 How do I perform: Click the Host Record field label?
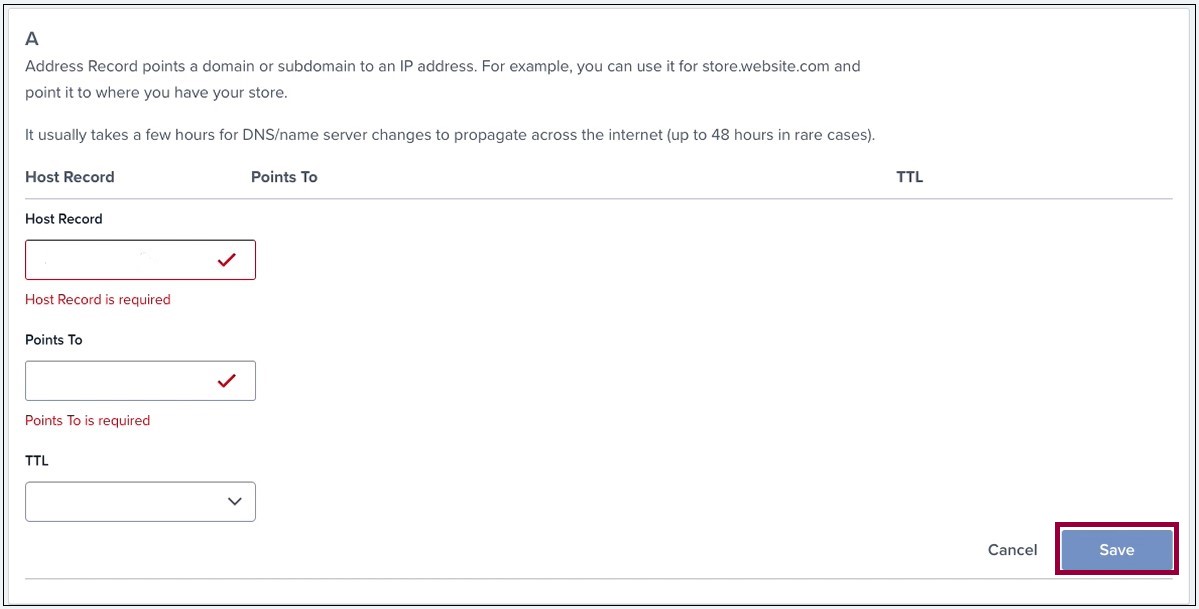63,219
